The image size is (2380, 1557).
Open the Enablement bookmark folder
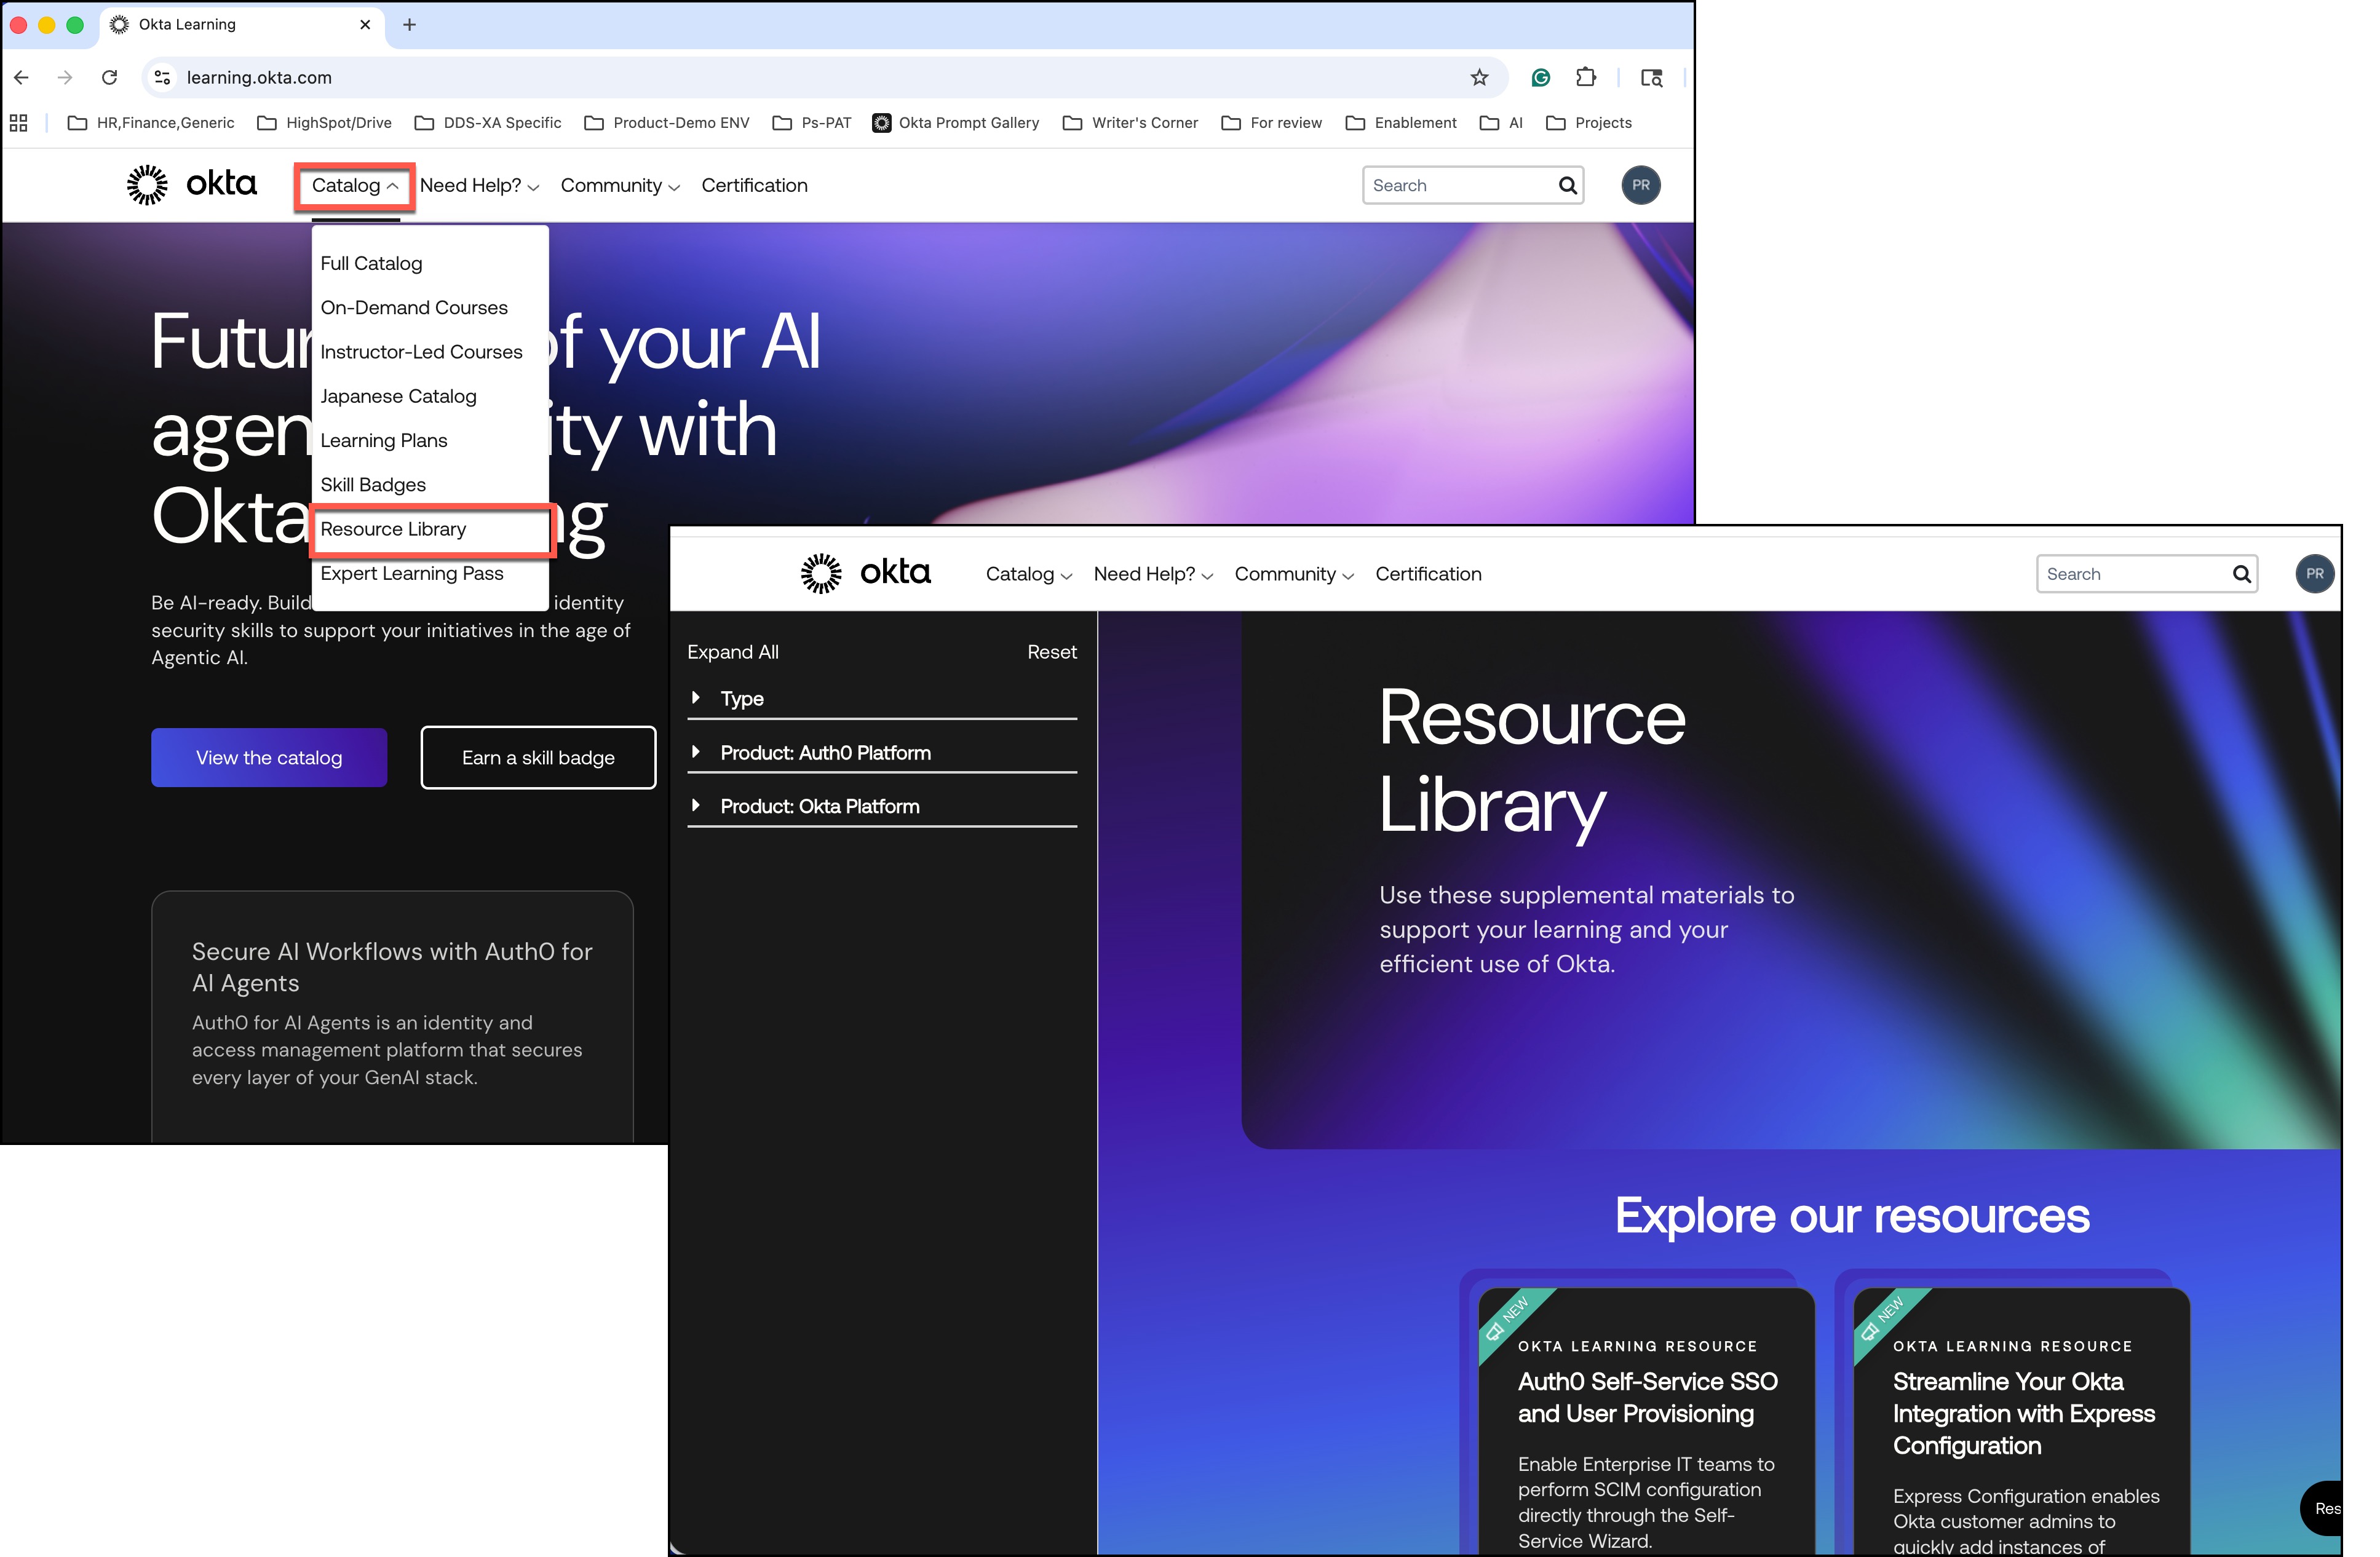coord(1401,123)
